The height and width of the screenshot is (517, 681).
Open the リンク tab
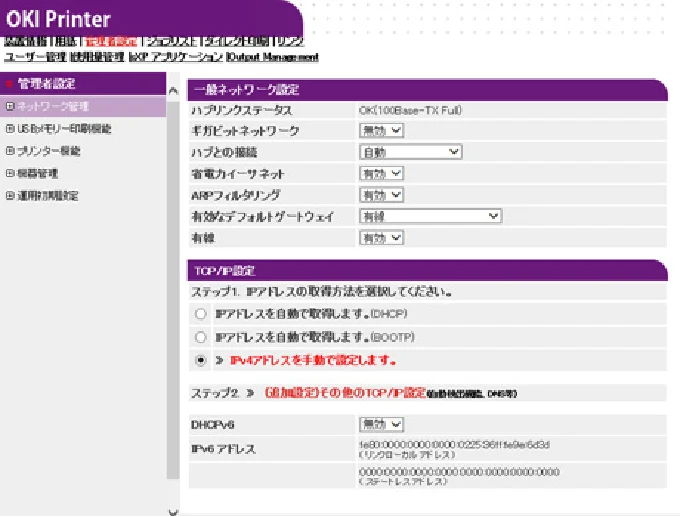[x=291, y=42]
